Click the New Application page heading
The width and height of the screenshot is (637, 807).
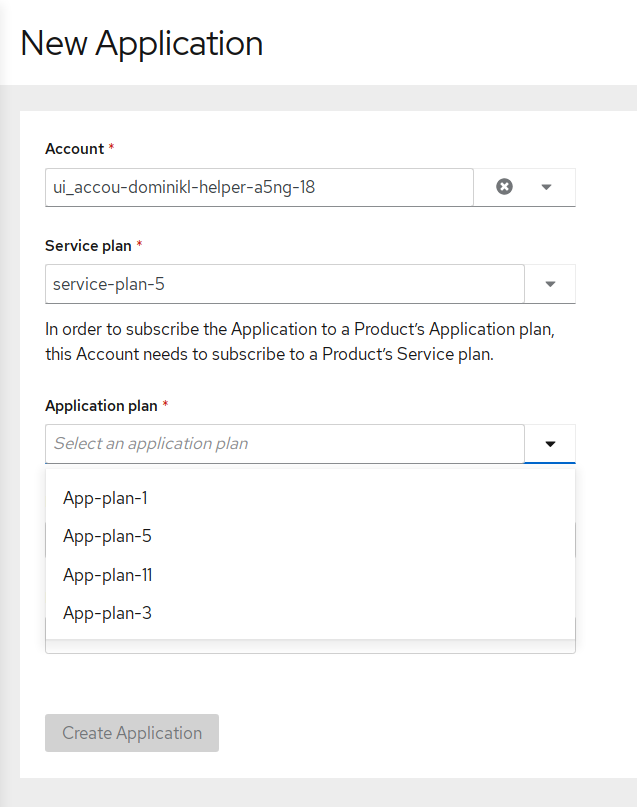(x=141, y=44)
